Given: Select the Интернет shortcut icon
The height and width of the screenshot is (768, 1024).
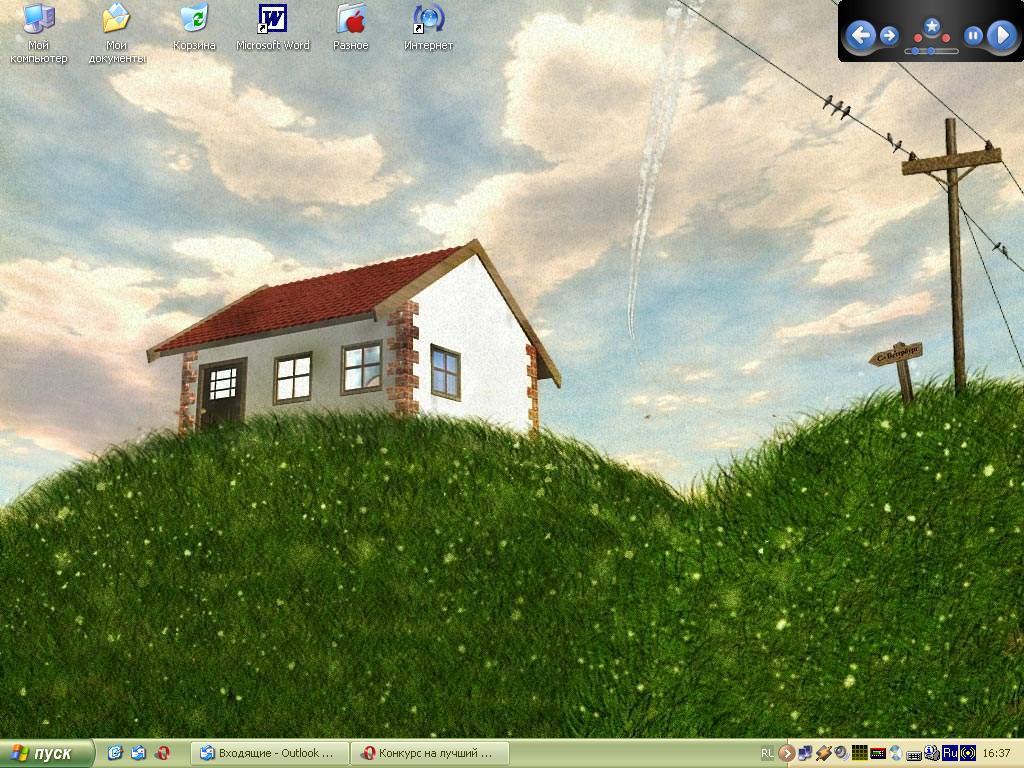Looking at the screenshot, I should pyautogui.click(x=428, y=27).
